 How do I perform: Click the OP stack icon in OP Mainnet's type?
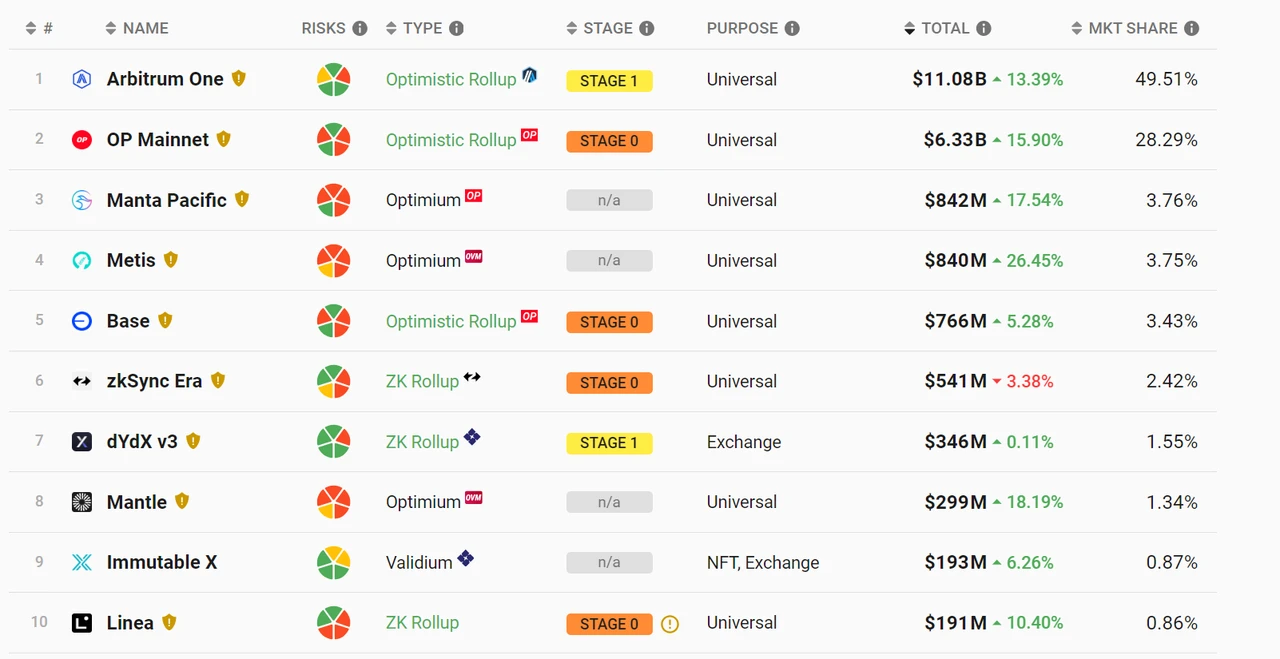pyautogui.click(x=530, y=135)
